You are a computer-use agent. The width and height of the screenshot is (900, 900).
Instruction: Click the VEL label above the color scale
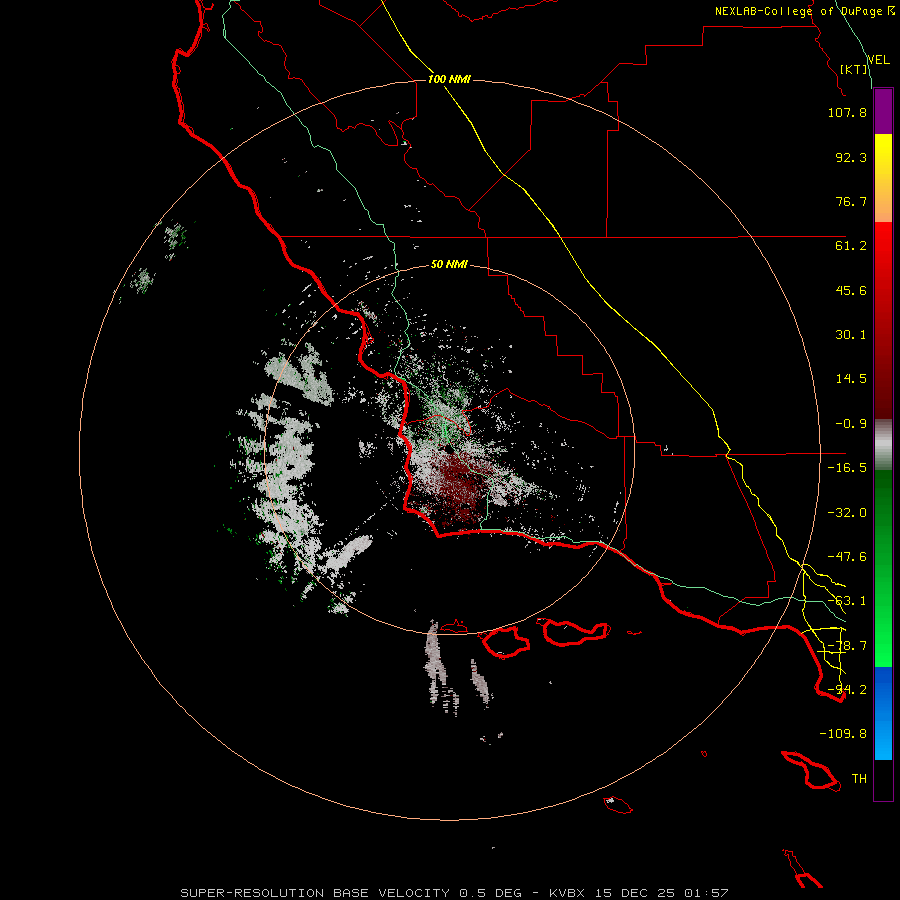pyautogui.click(x=878, y=60)
